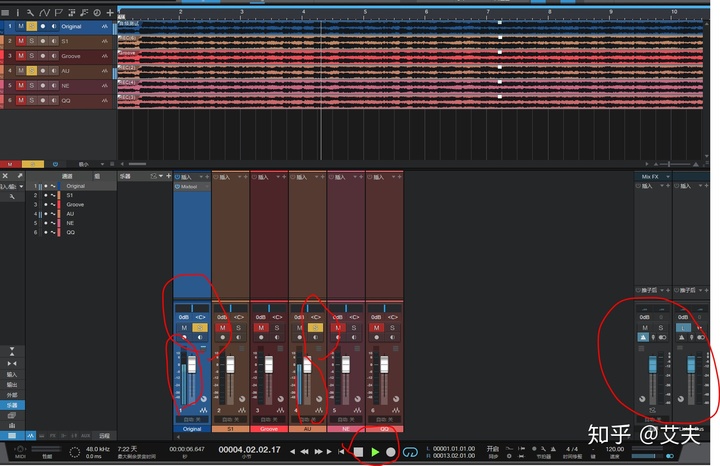Toggle AUX channel filter in mixer bottom bar

point(85,435)
